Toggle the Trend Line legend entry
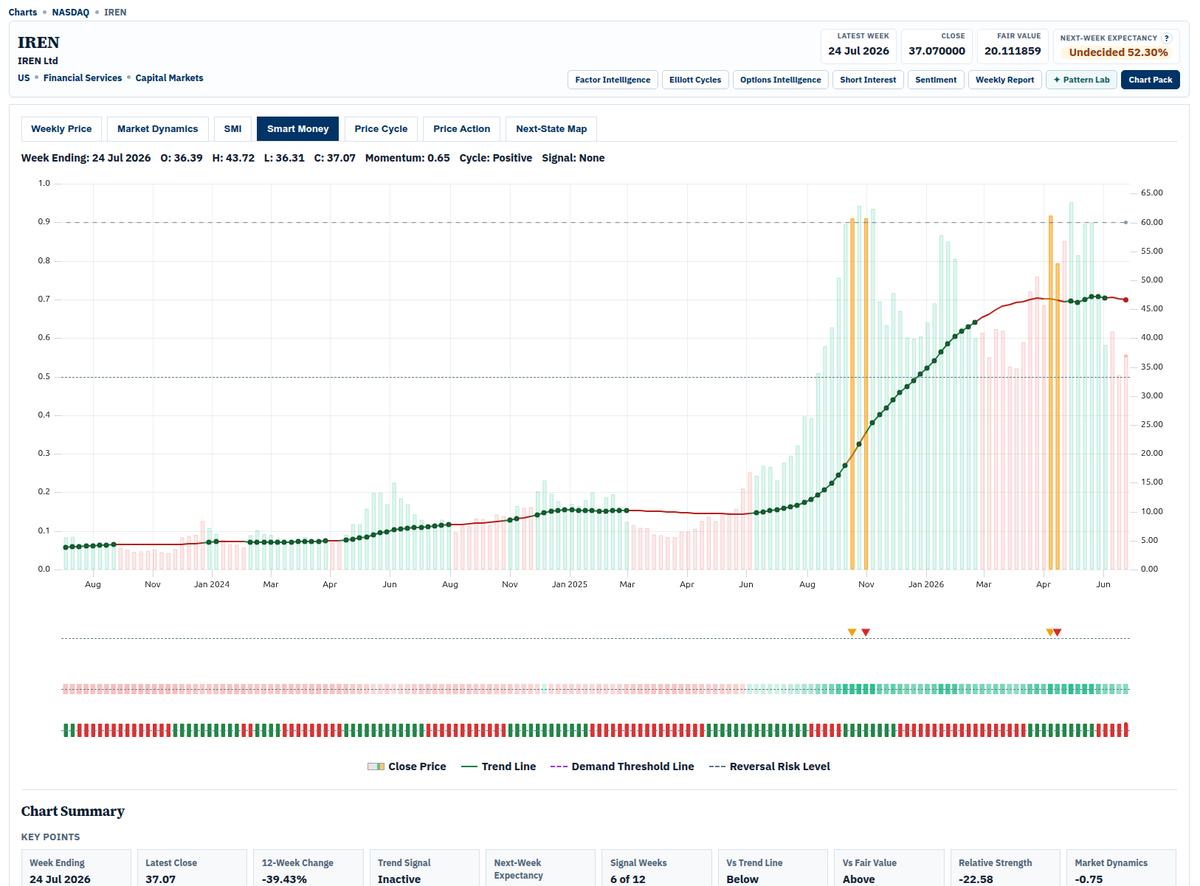The height and width of the screenshot is (886, 1200). click(498, 767)
